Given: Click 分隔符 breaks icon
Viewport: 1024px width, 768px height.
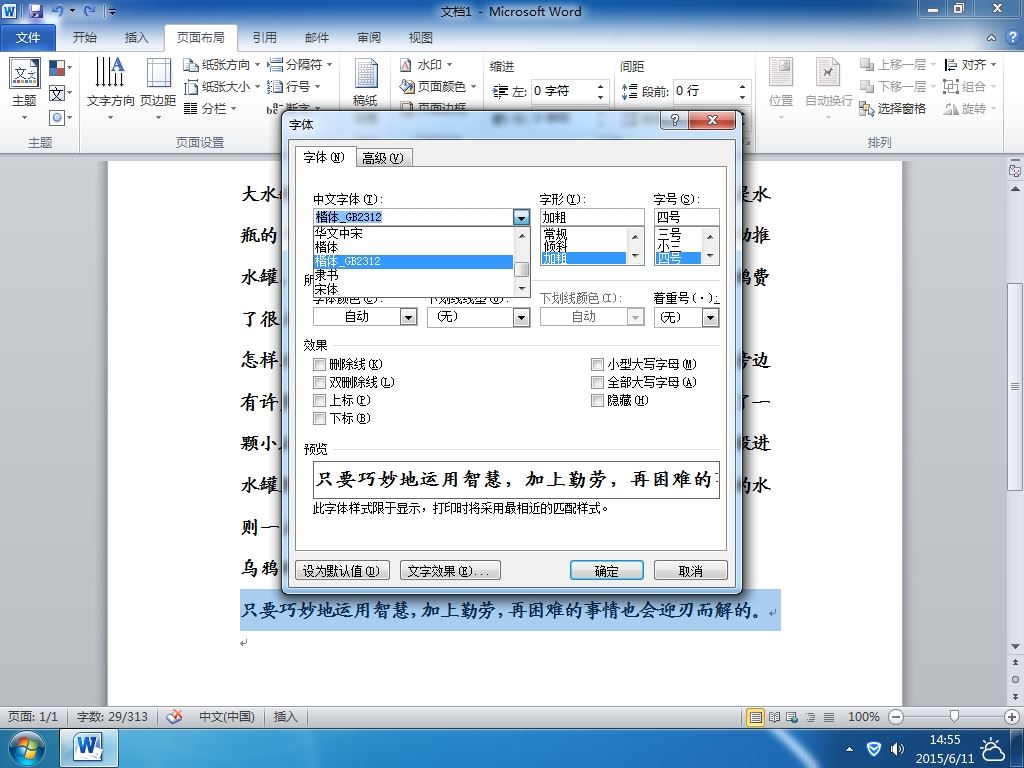Looking at the screenshot, I should 275,65.
